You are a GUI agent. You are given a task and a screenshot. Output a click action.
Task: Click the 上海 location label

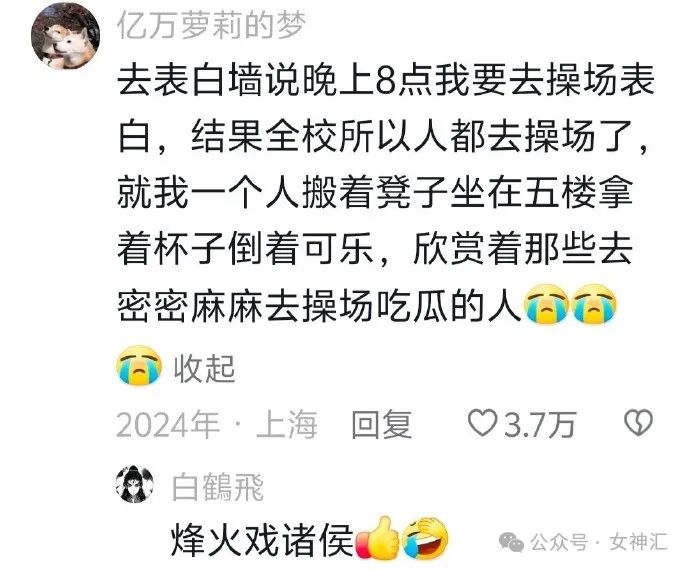[286, 425]
